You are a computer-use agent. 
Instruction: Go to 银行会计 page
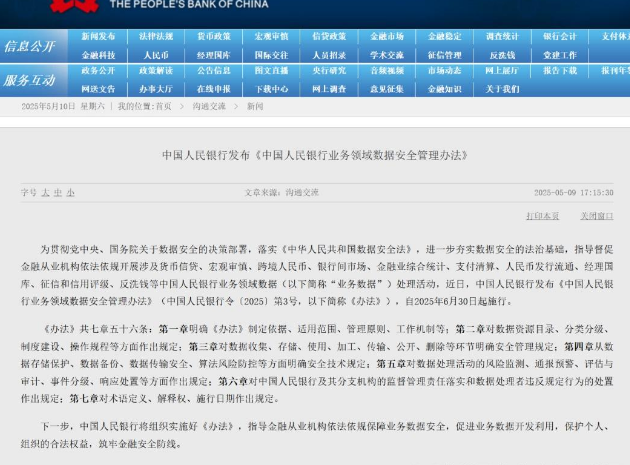(560, 37)
